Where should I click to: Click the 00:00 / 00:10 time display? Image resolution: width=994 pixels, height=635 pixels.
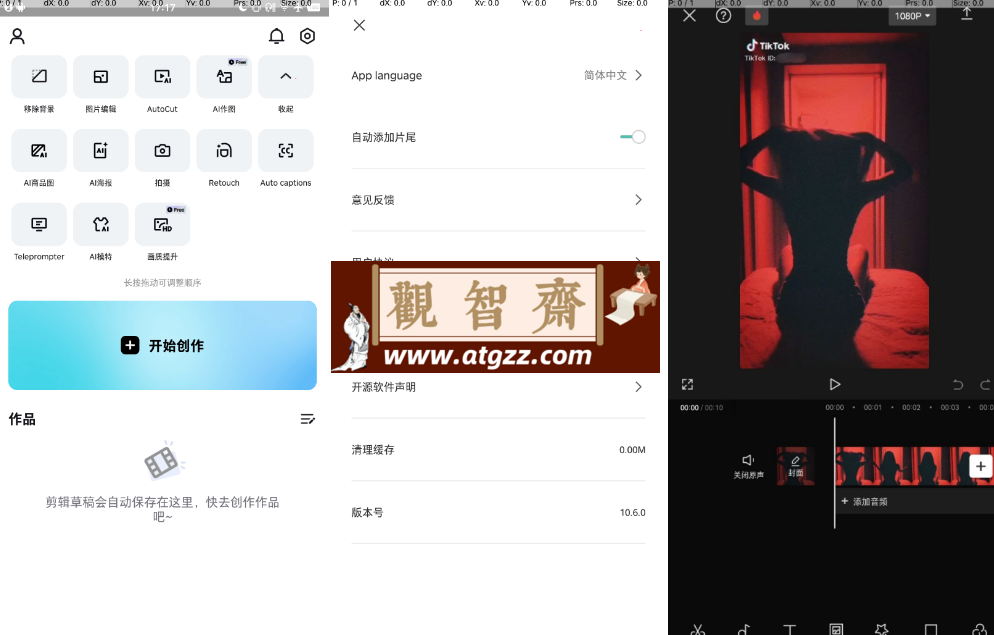(701, 408)
